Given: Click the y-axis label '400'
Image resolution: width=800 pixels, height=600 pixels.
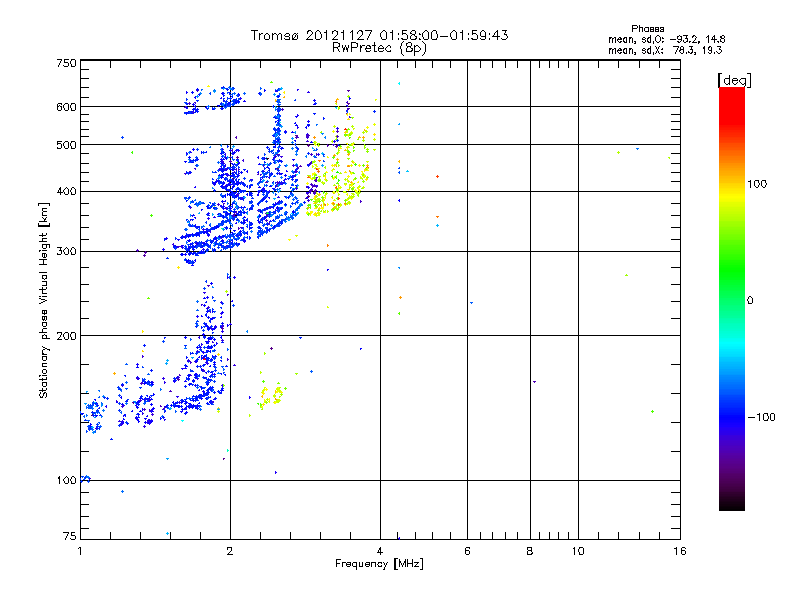Looking at the screenshot, I should pos(66,192).
